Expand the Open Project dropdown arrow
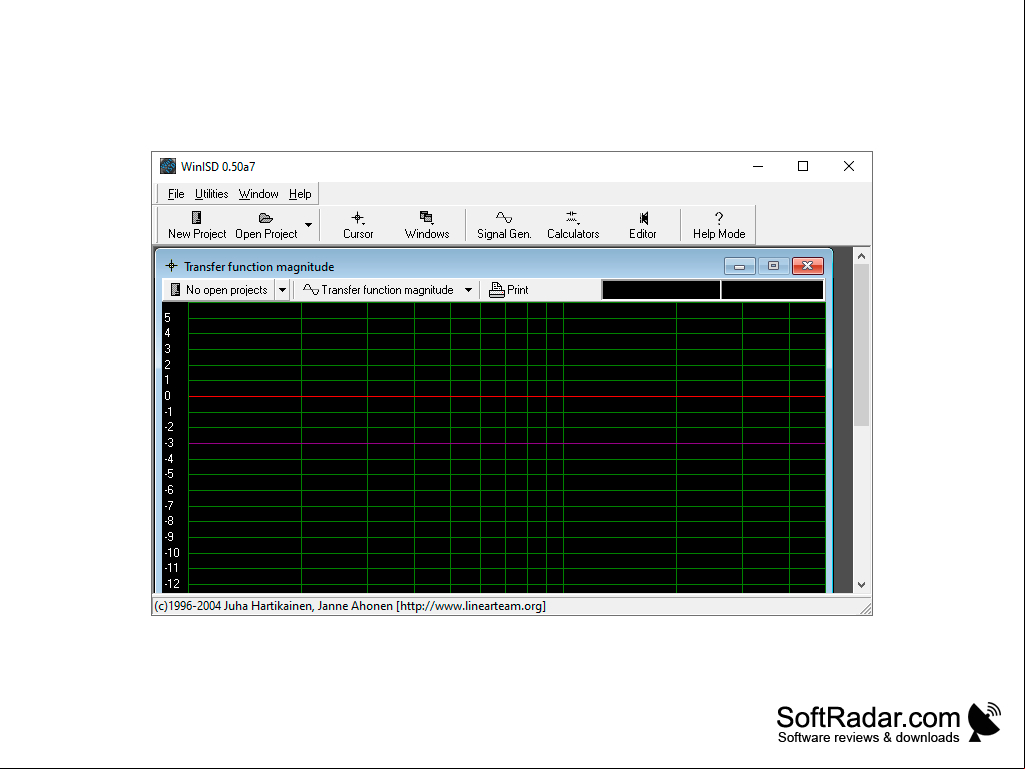The image size is (1025, 769). point(309,225)
